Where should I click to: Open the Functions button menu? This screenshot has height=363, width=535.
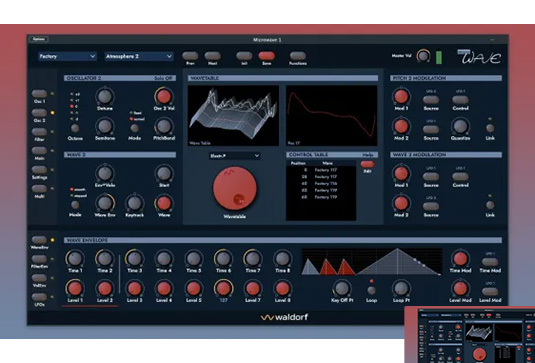click(x=298, y=56)
